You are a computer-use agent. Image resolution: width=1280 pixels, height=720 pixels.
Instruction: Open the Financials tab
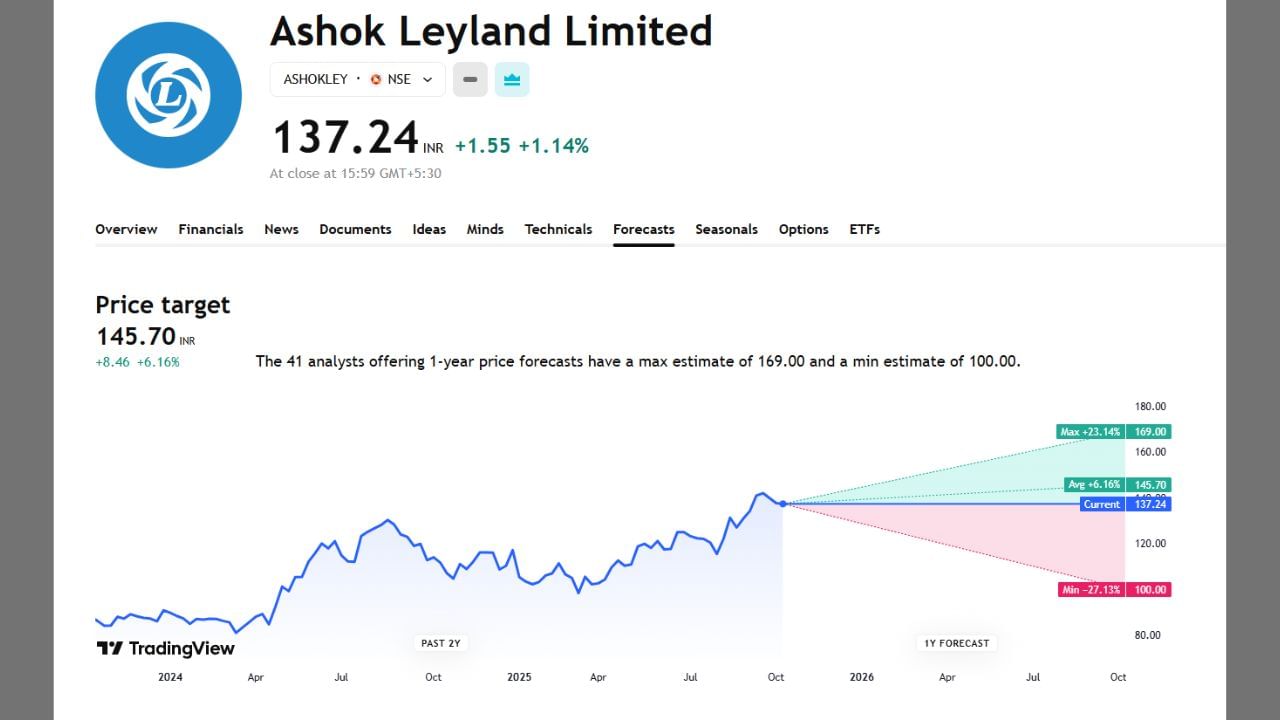[x=210, y=229]
